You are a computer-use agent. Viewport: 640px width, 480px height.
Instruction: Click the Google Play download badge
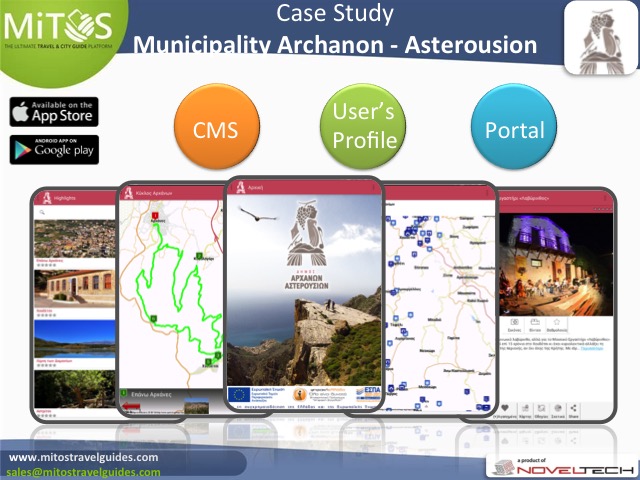54,149
